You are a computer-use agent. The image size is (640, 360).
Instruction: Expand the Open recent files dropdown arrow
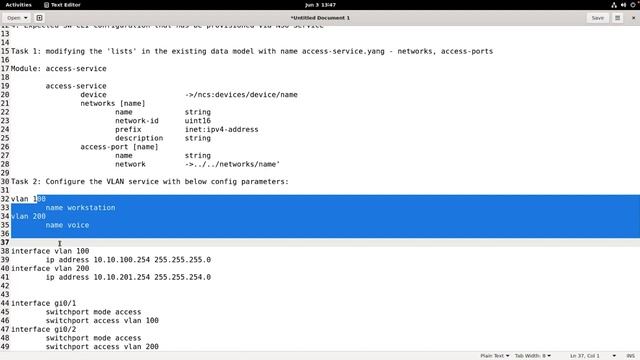[26, 18]
